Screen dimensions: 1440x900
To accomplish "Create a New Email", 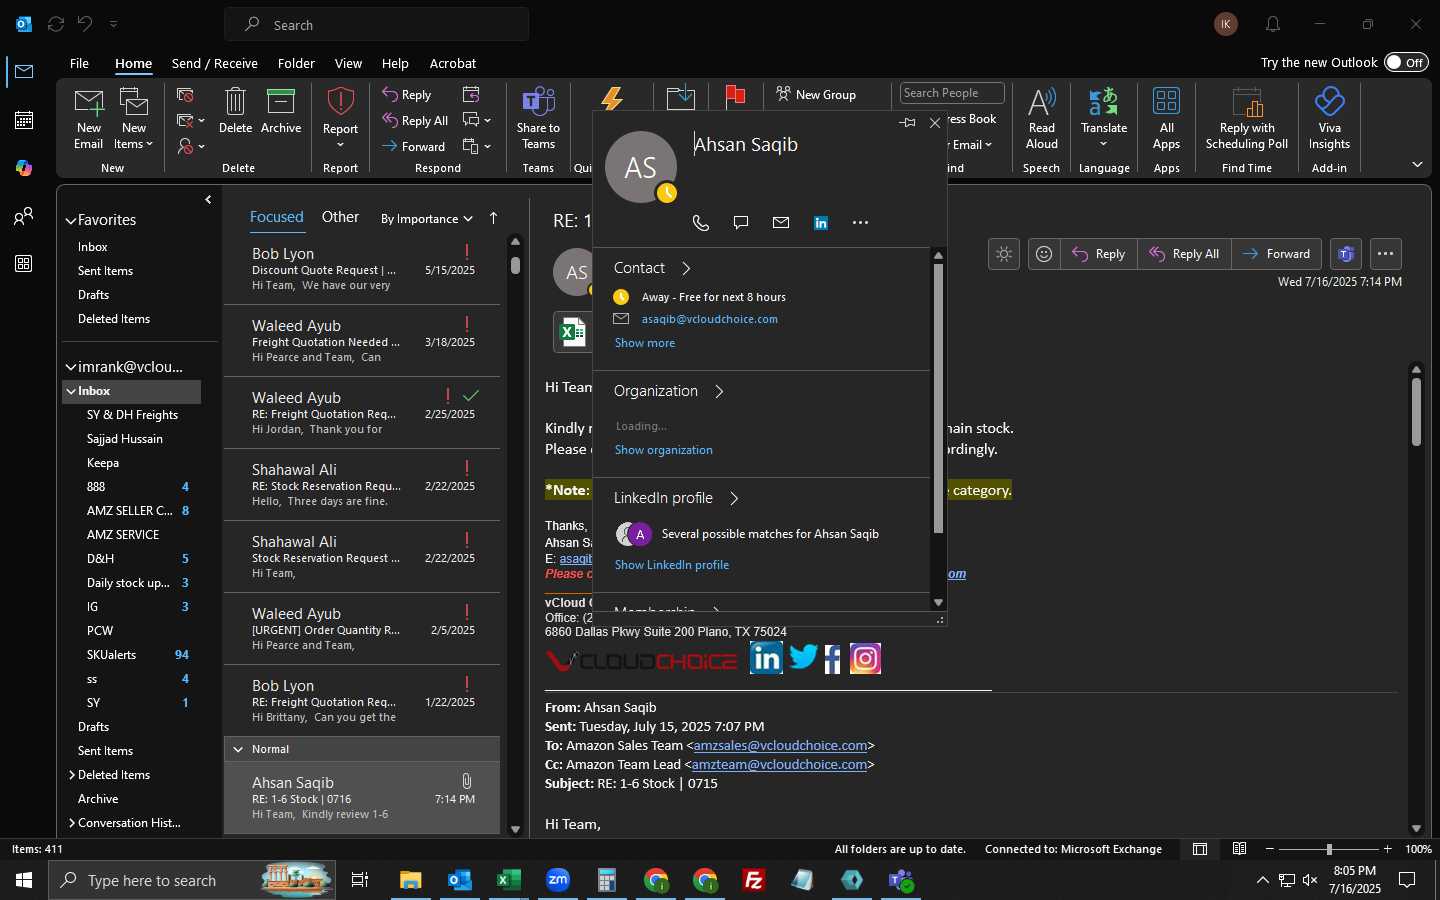I will (x=88, y=119).
